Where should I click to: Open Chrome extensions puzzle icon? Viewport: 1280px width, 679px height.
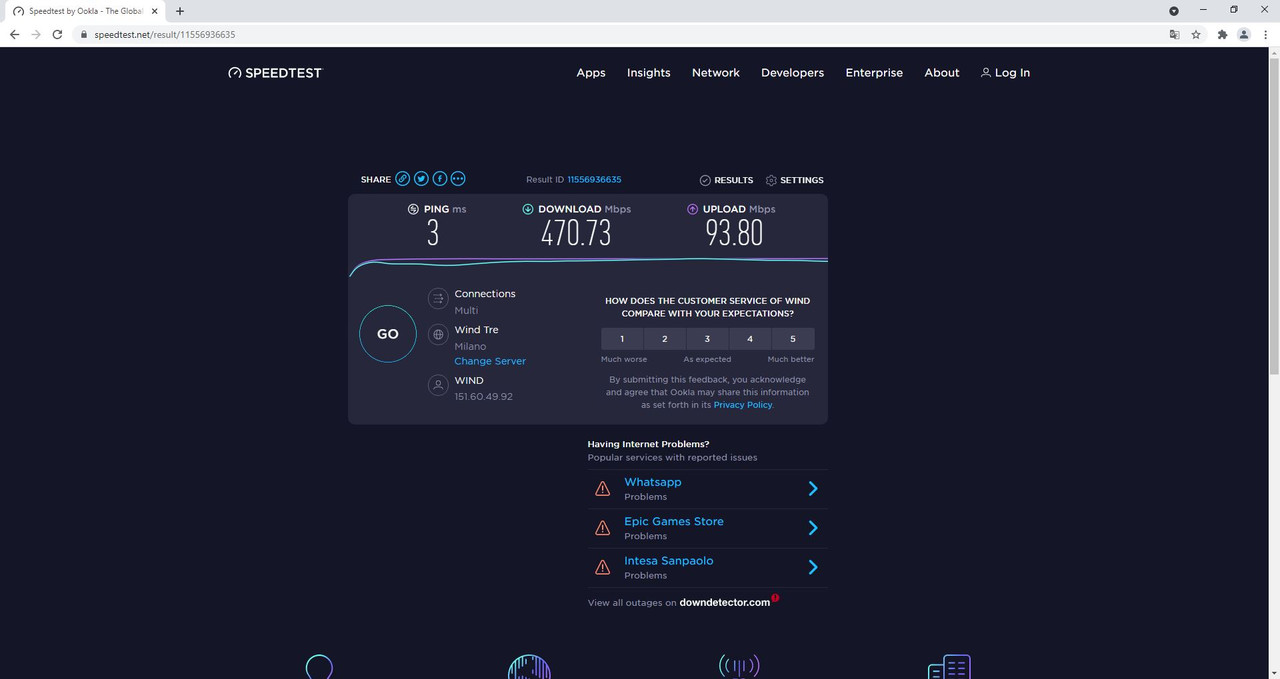coord(1222,34)
